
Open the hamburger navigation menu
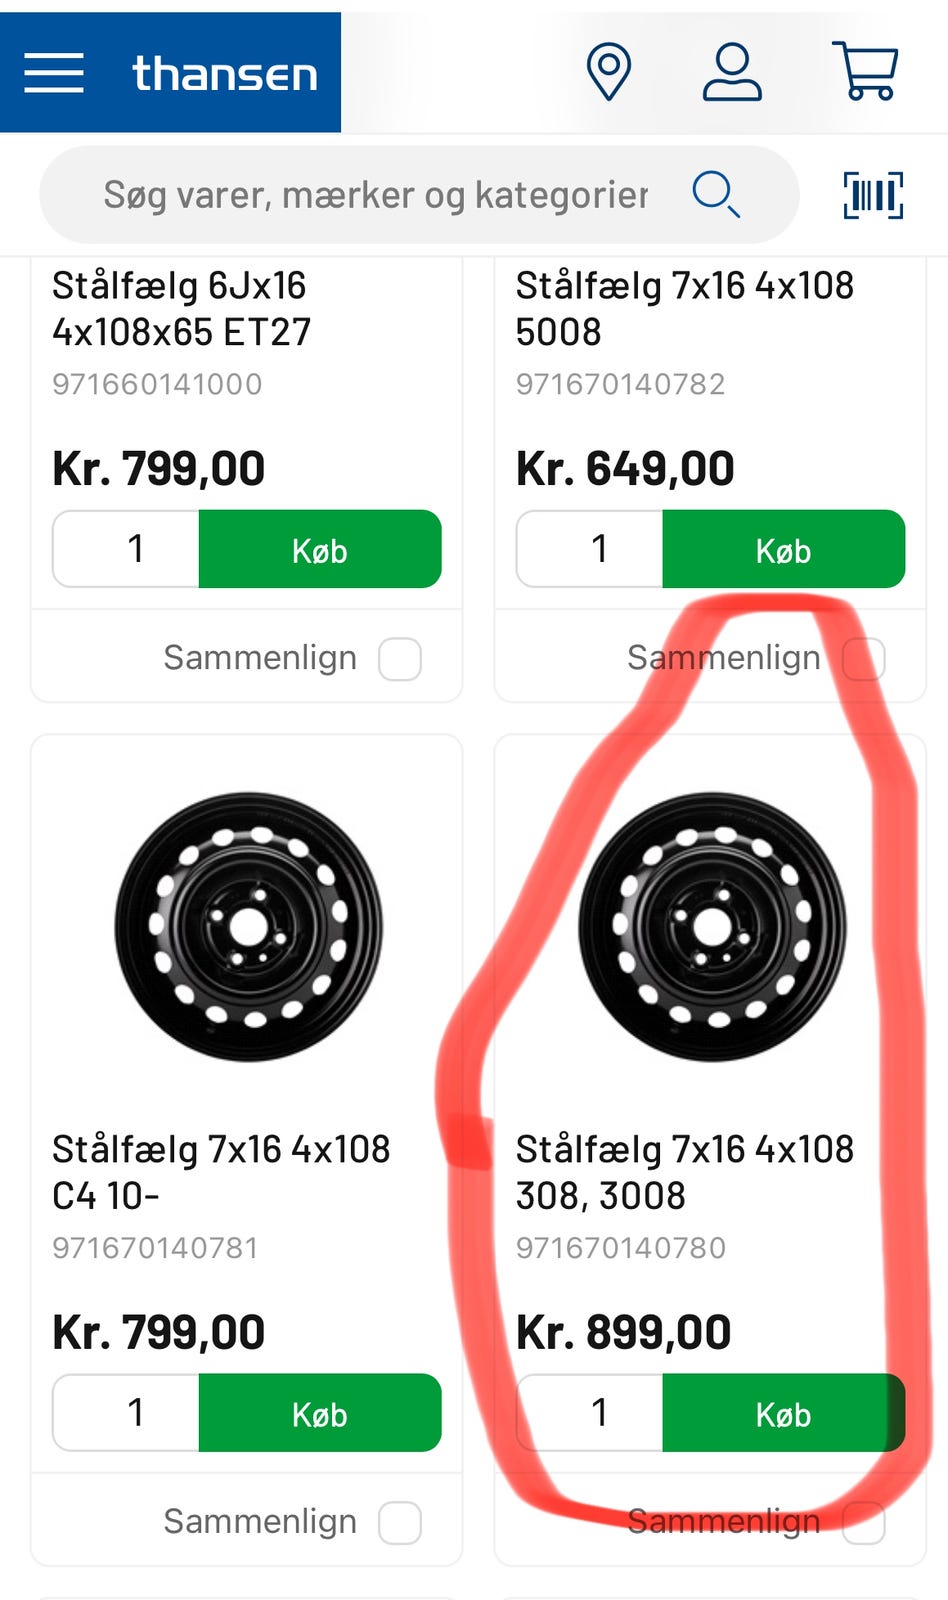pyautogui.click(x=54, y=73)
